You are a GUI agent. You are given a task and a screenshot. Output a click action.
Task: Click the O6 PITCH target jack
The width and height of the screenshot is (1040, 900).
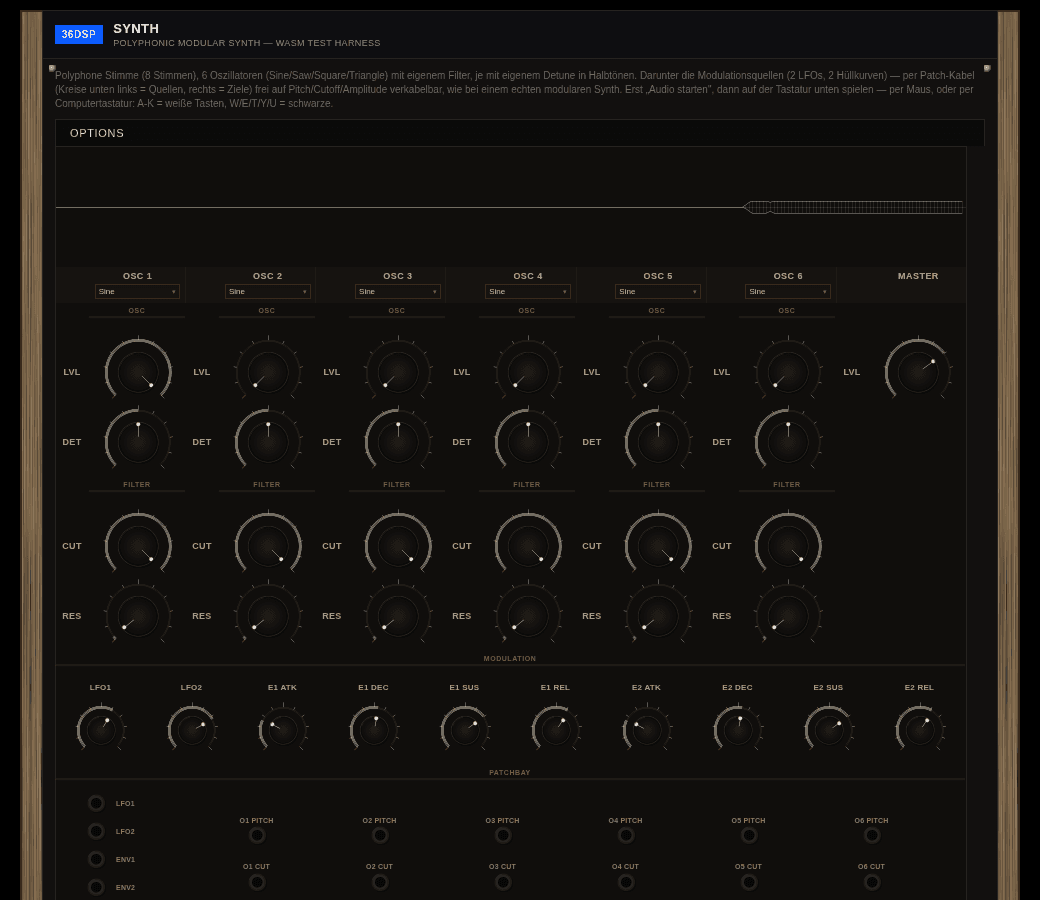pos(872,836)
